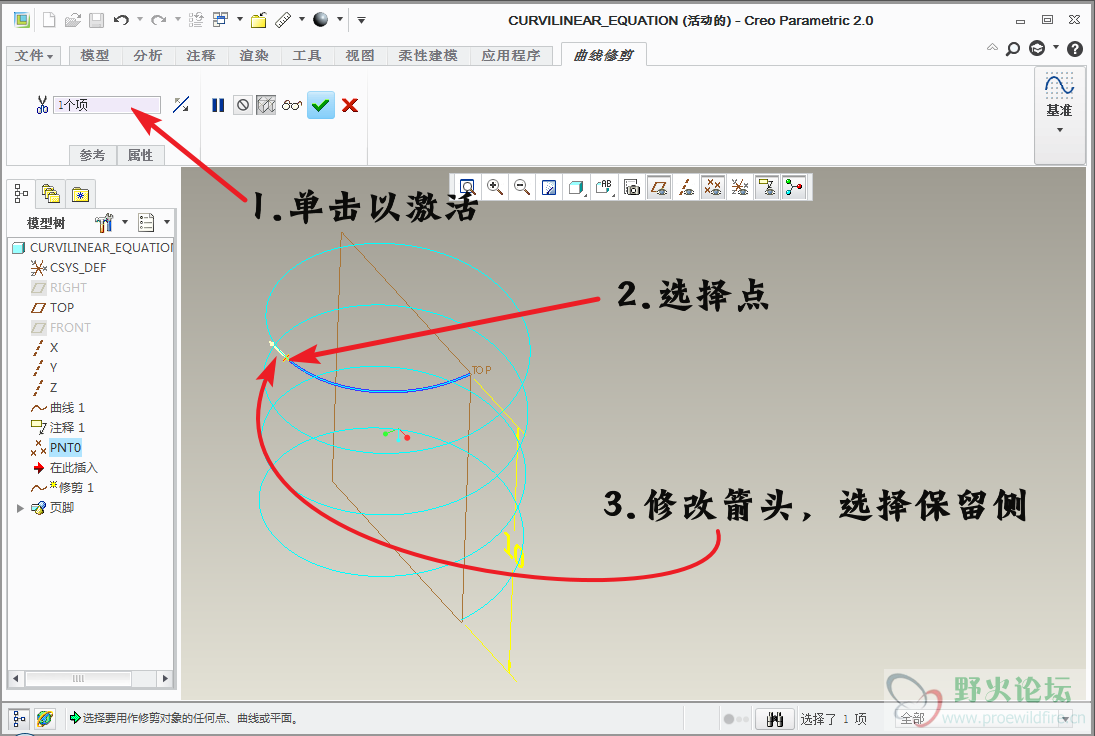Open the 参考 panel

click(x=92, y=155)
